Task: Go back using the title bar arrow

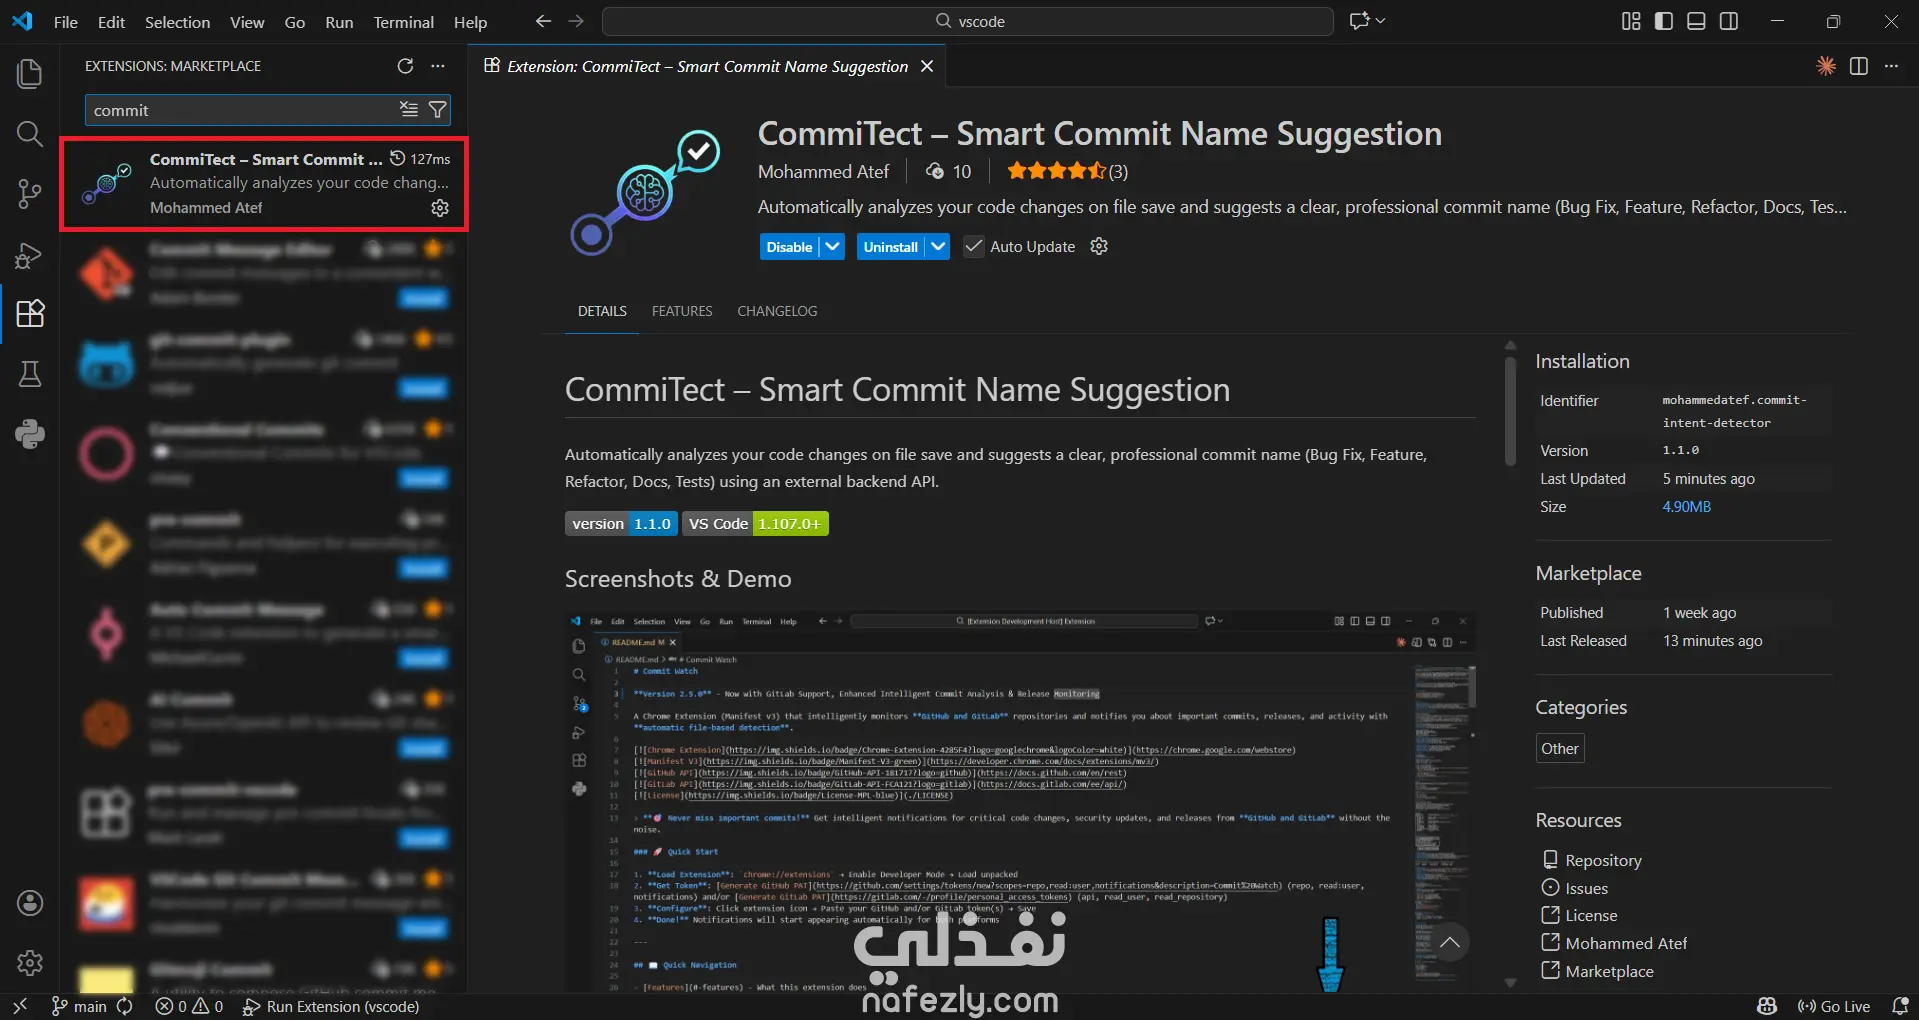Action: pyautogui.click(x=543, y=21)
